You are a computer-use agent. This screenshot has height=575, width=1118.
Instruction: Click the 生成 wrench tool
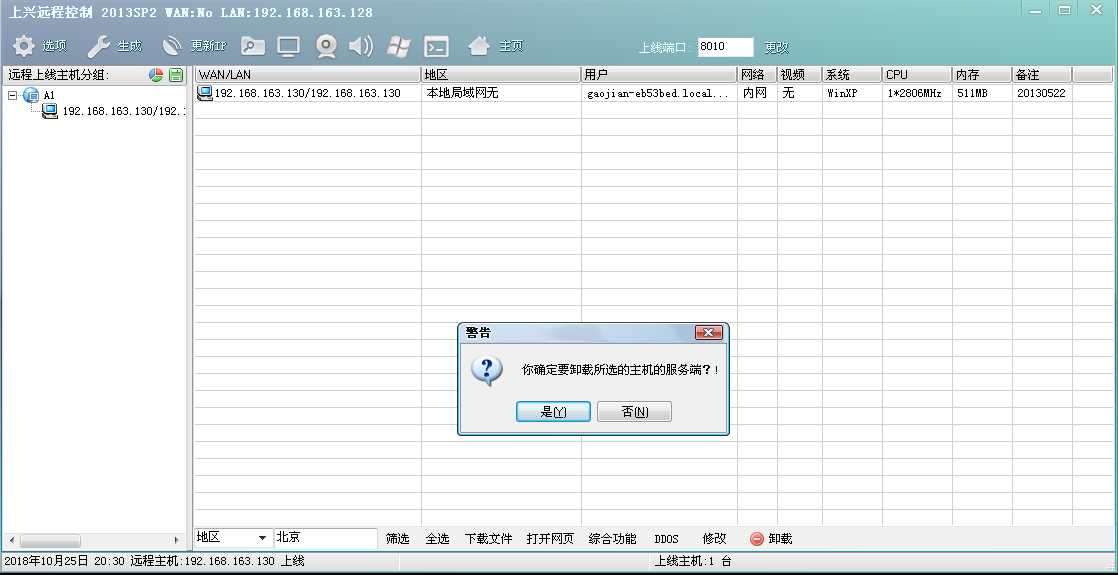click(x=98, y=46)
